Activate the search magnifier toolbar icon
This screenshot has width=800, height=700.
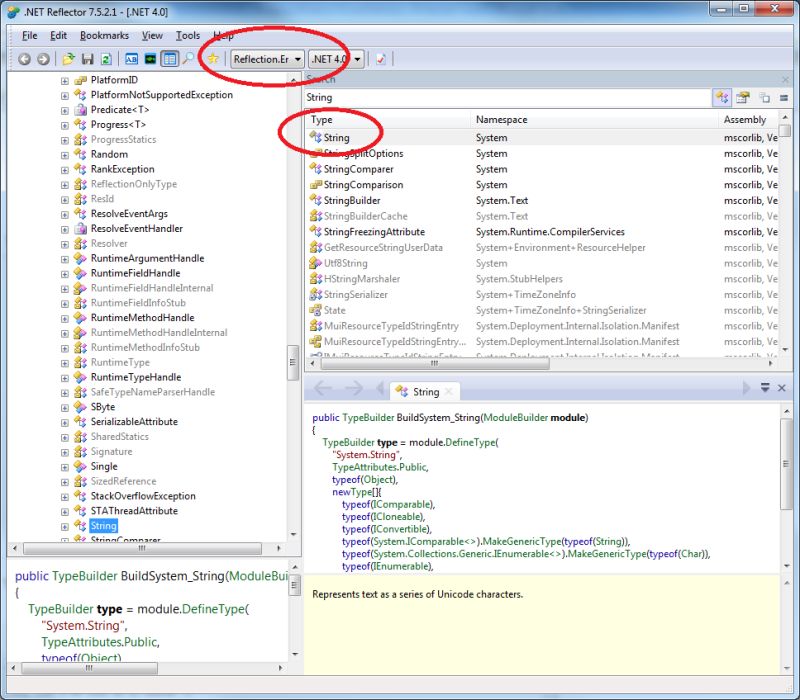coord(188,58)
